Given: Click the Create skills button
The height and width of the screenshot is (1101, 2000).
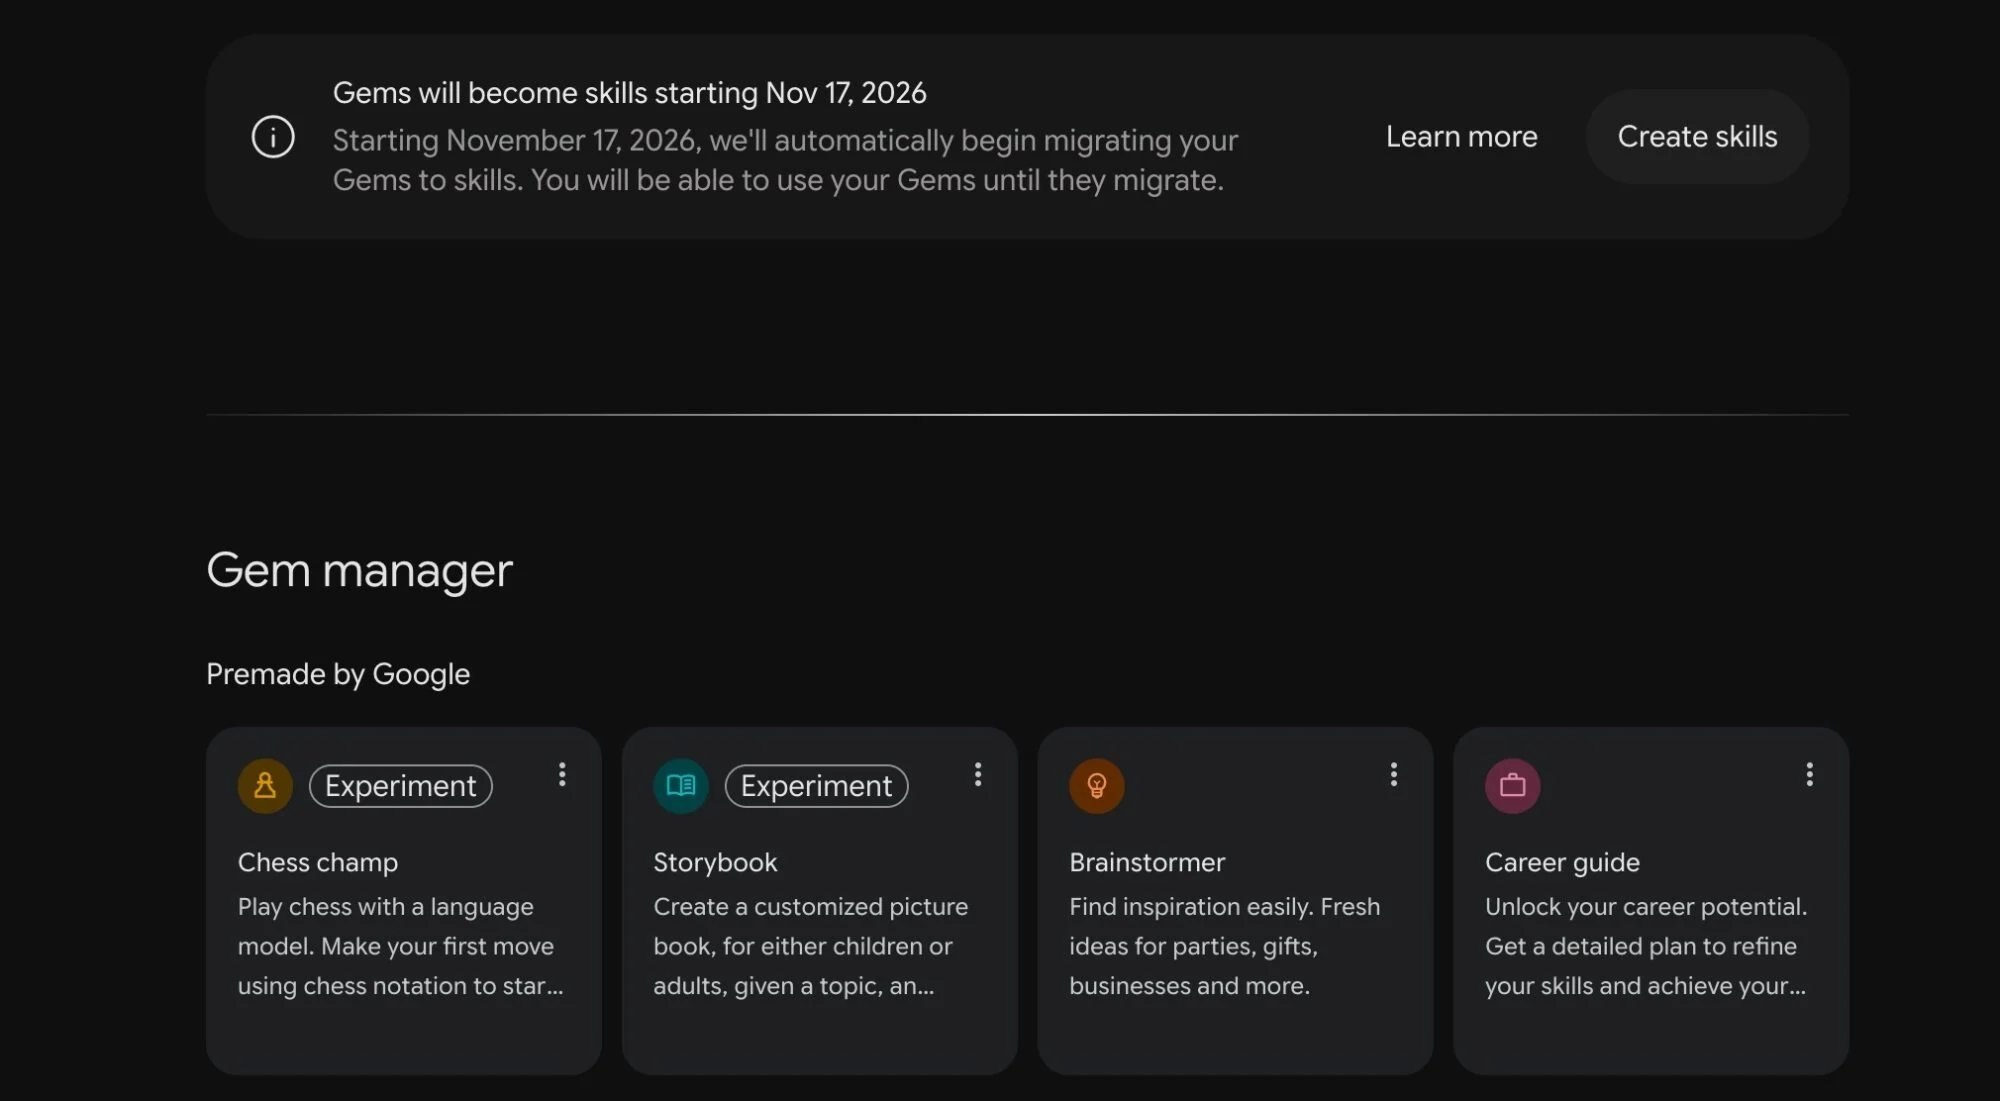Looking at the screenshot, I should pos(1697,137).
